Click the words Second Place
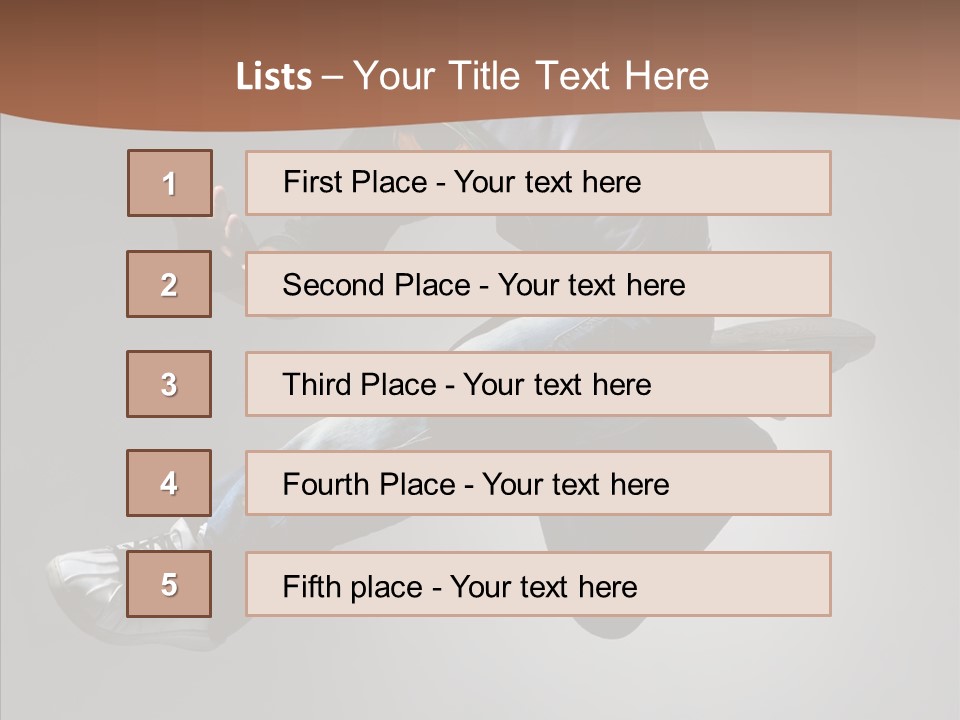This screenshot has width=960, height=720. pyautogui.click(x=377, y=285)
